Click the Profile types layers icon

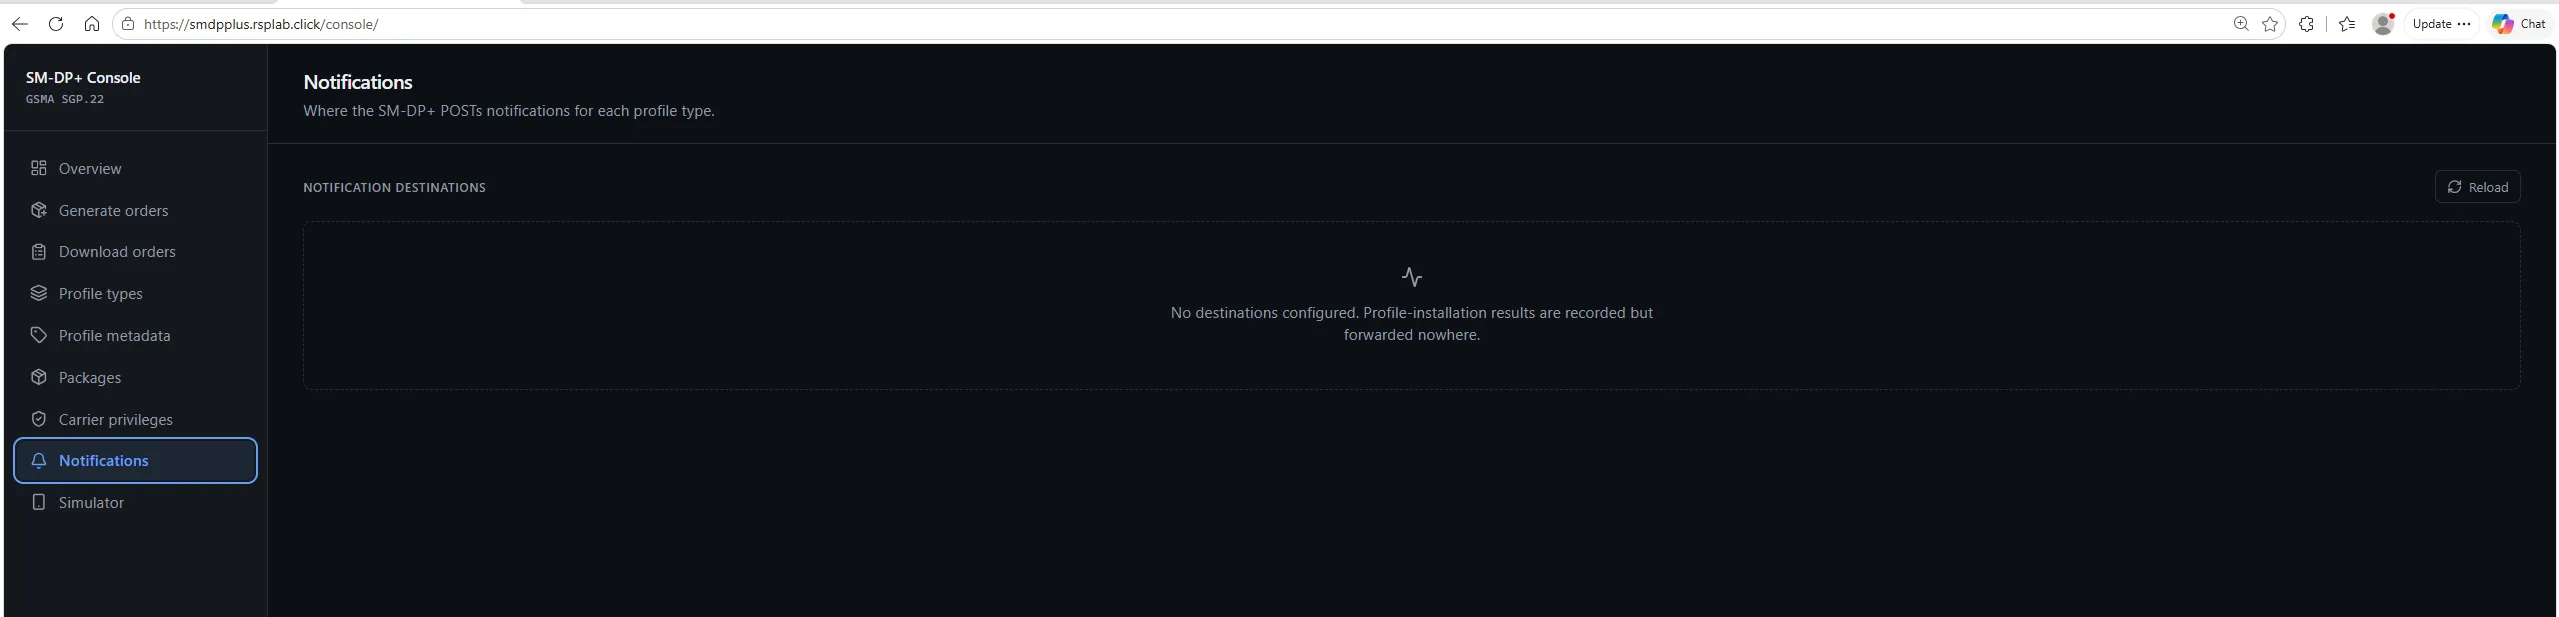(39, 293)
